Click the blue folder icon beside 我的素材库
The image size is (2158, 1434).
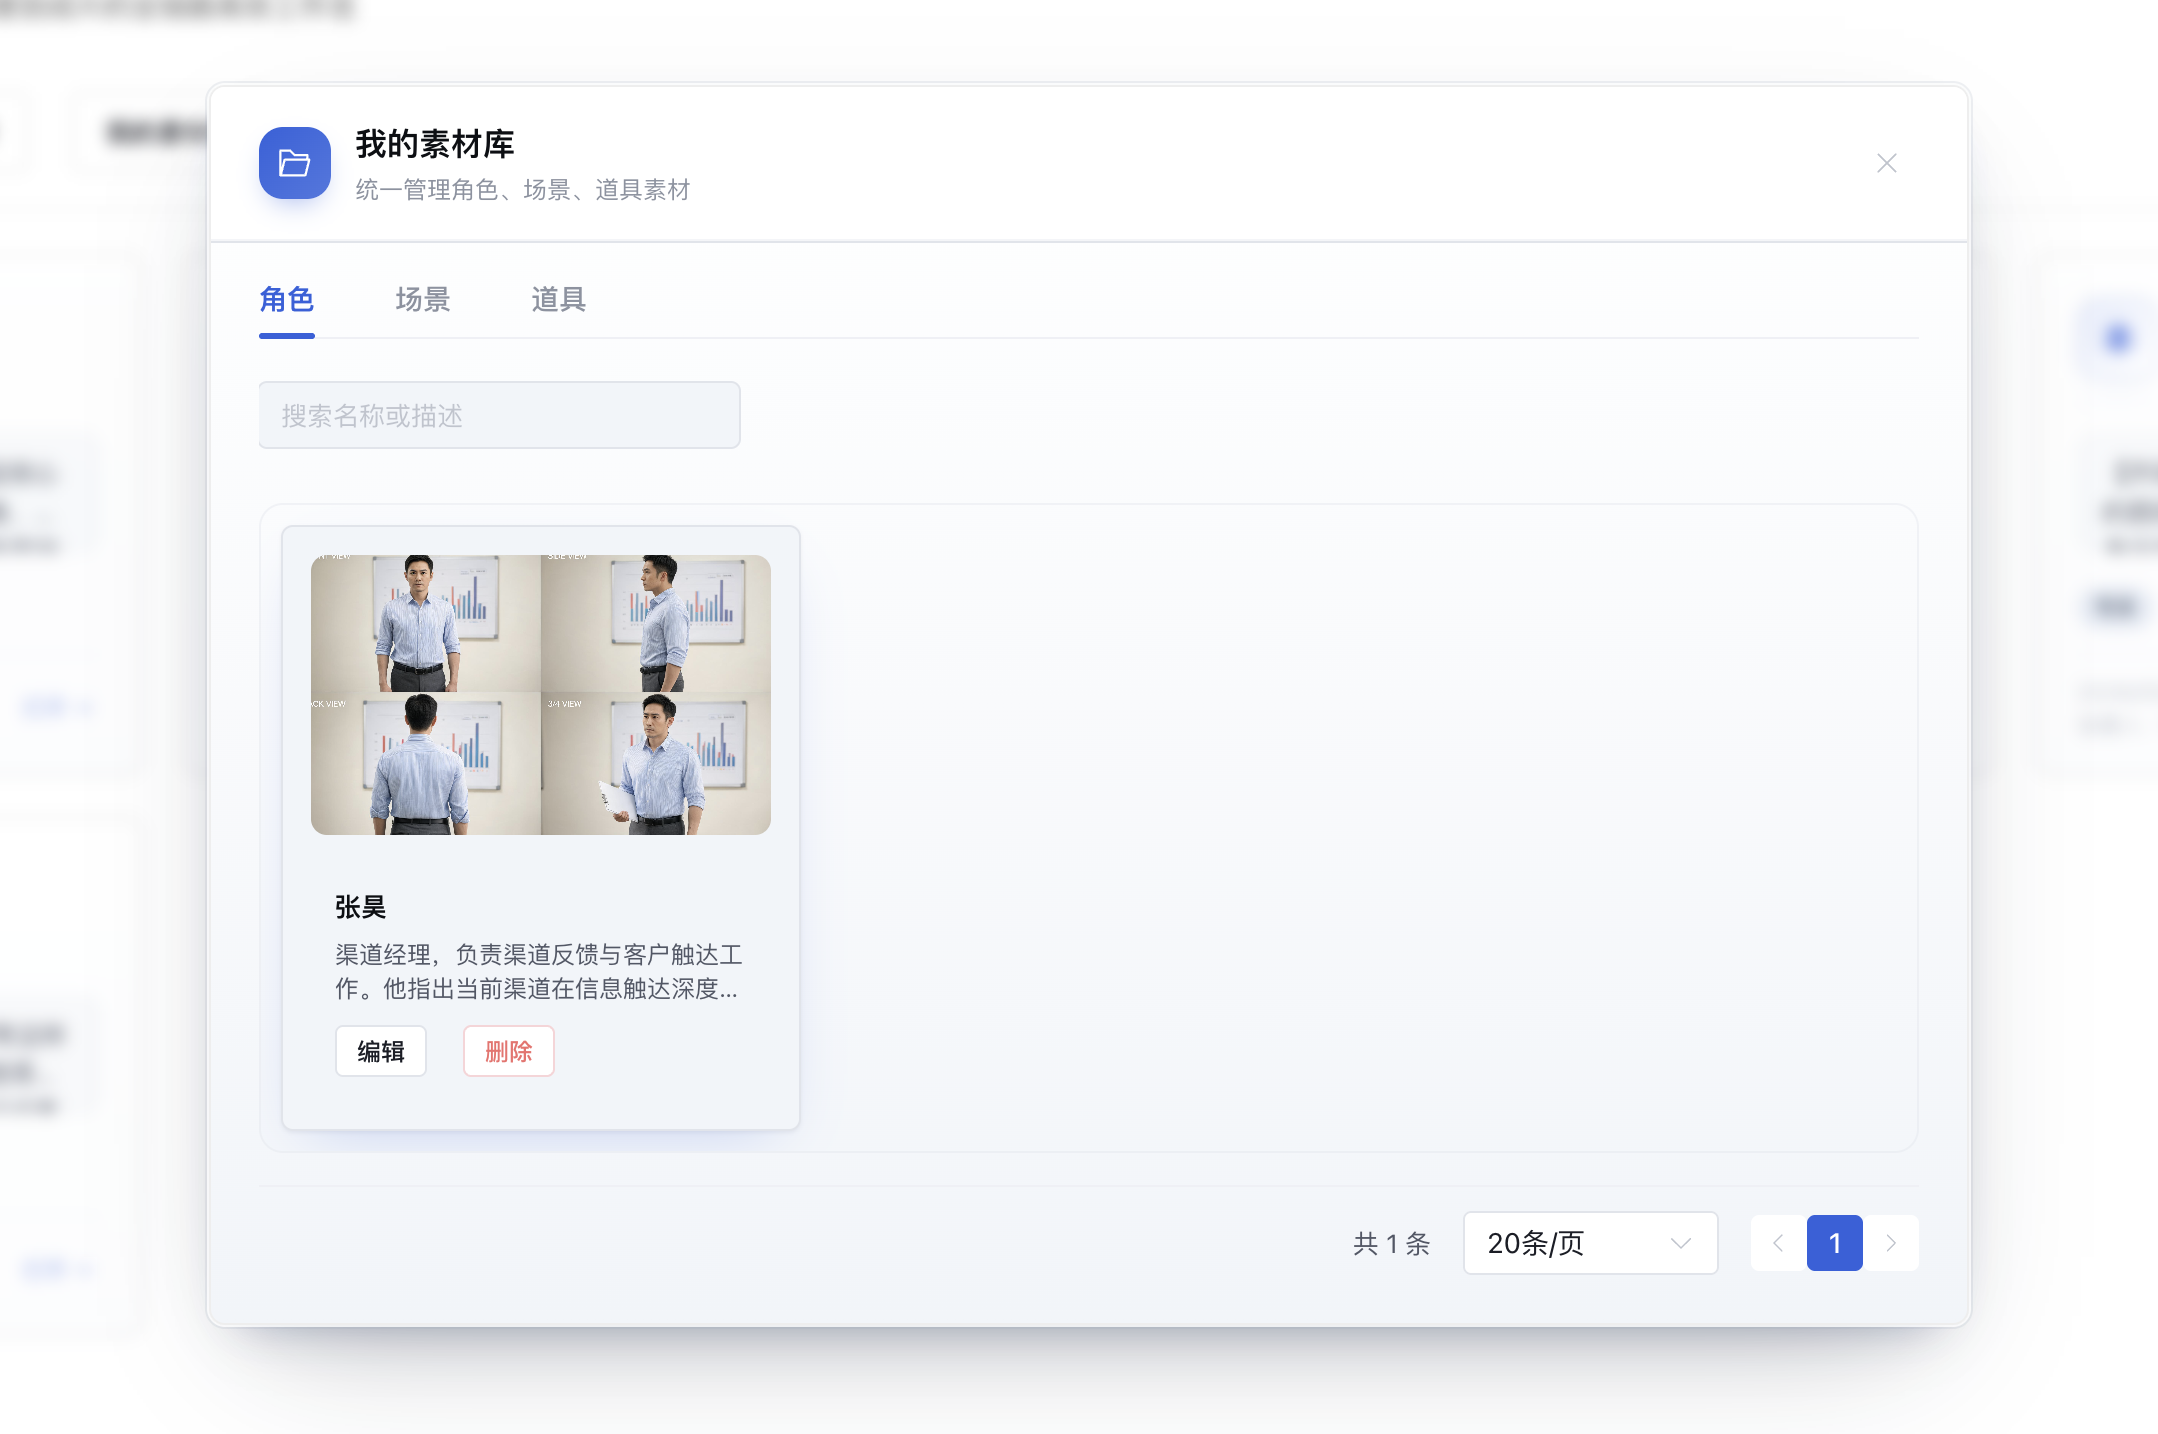point(294,163)
